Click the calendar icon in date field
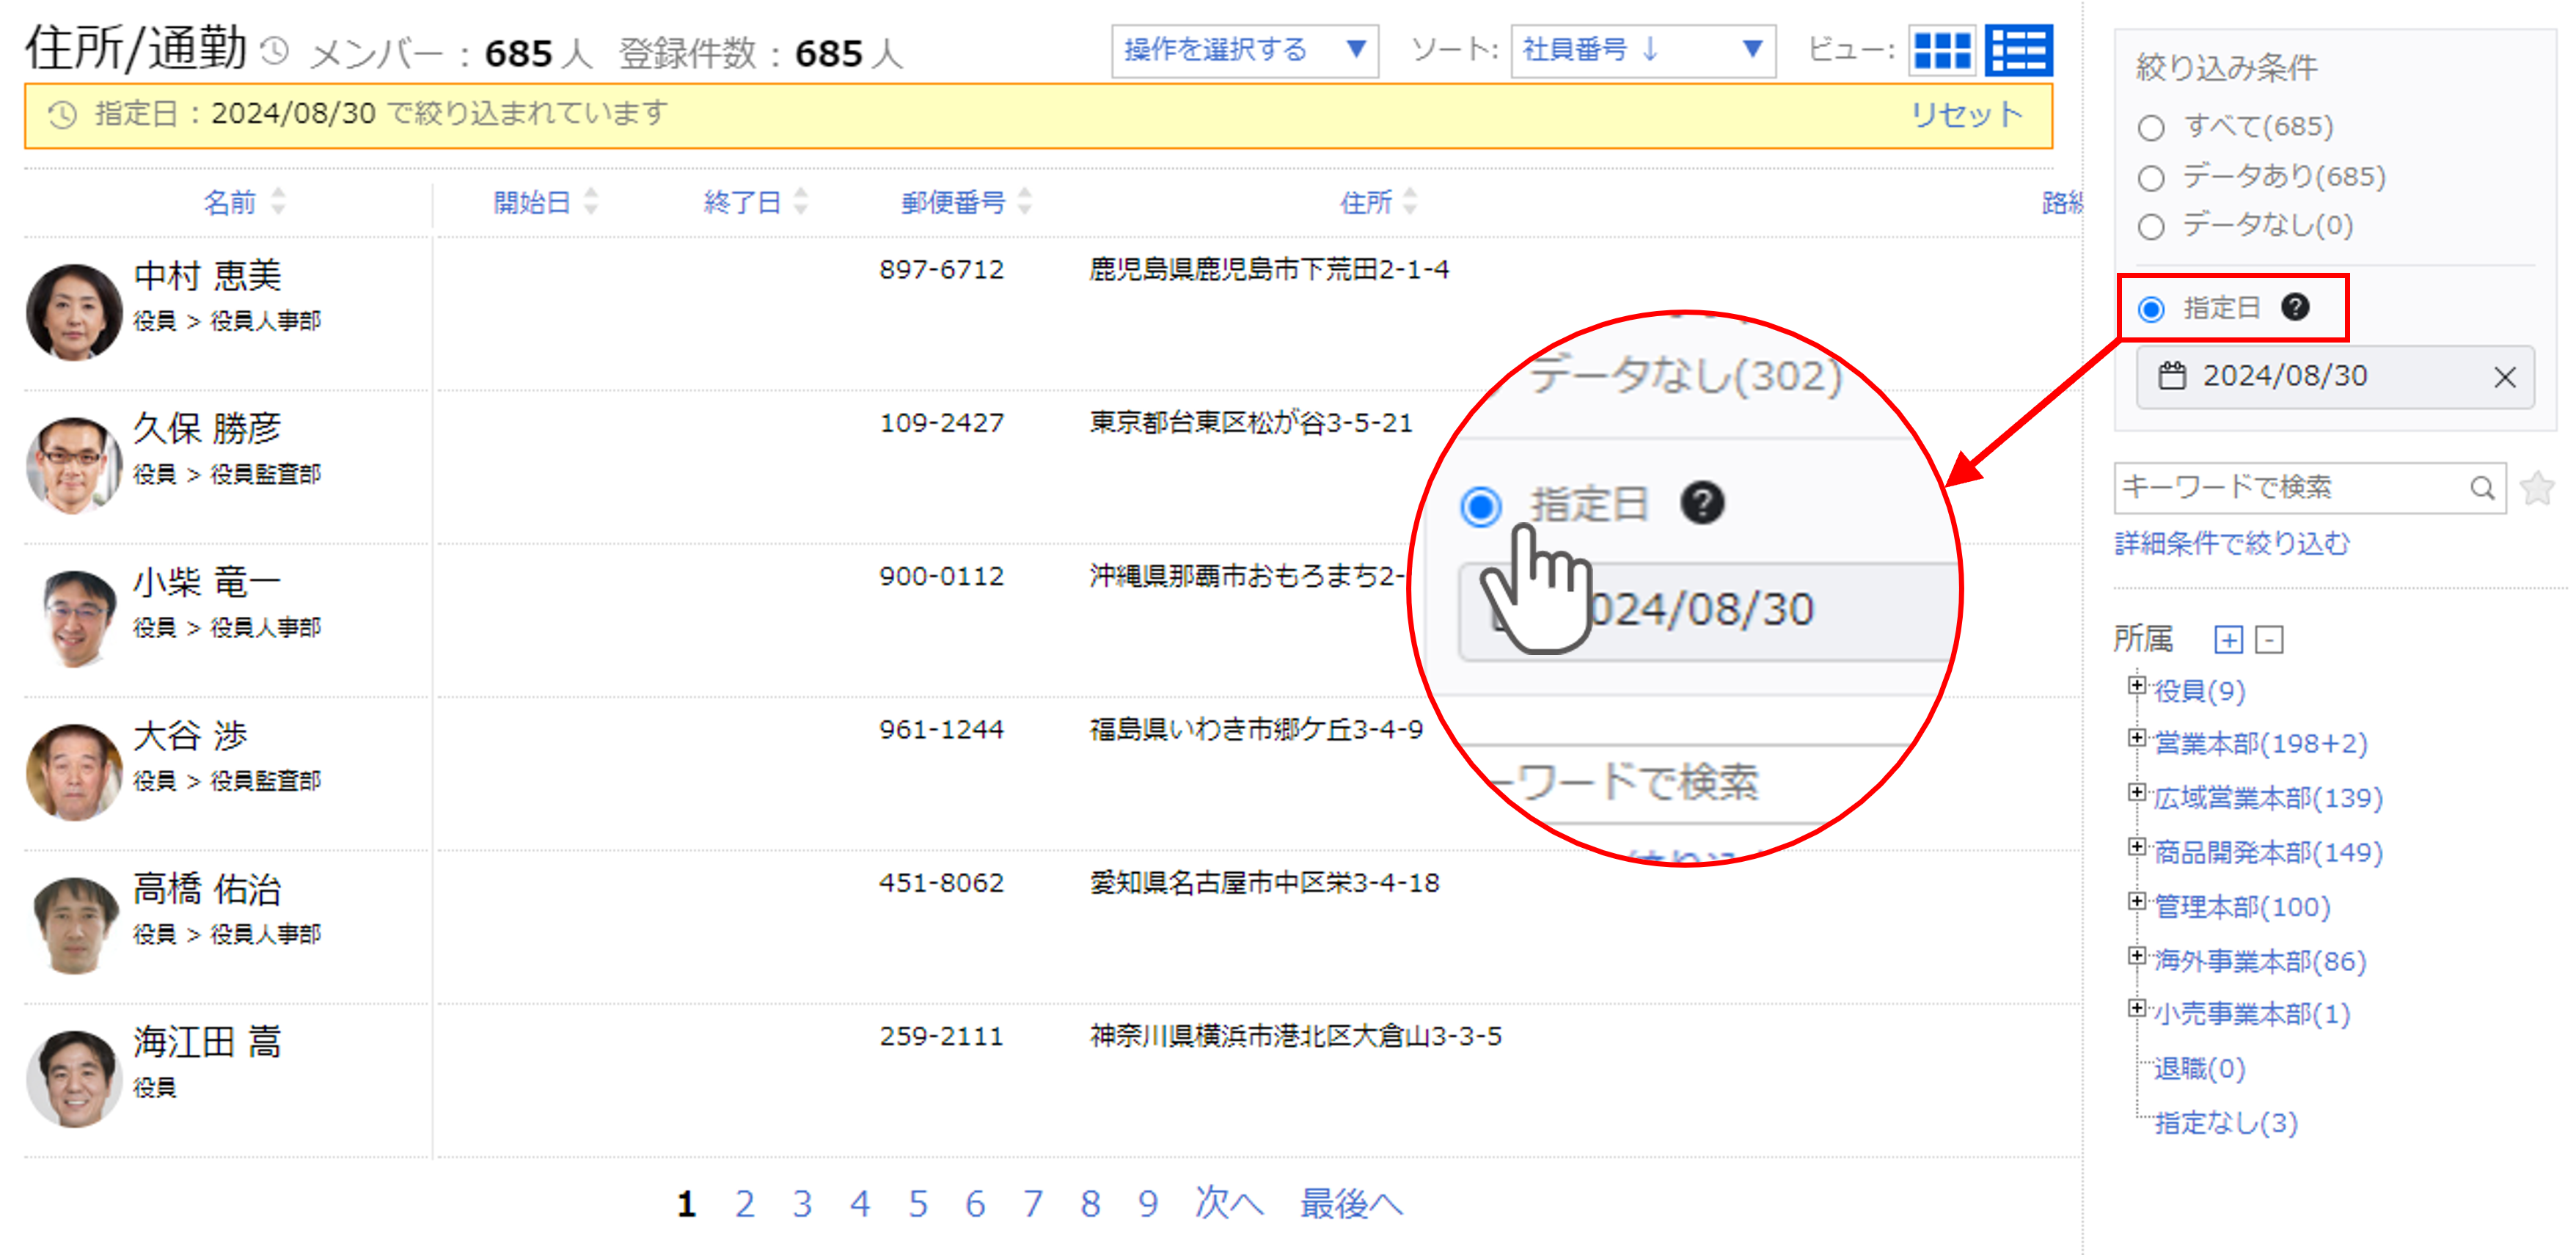Screen dimensions: 2576x1255 tap(2171, 376)
